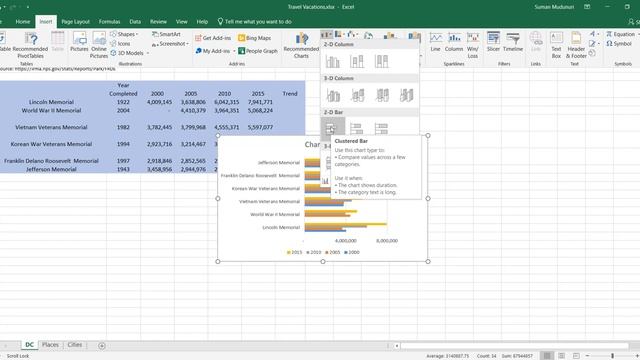This screenshot has height=360, width=640.
Task: Insert Header & Footer
Action: pyautogui.click(x=576, y=45)
